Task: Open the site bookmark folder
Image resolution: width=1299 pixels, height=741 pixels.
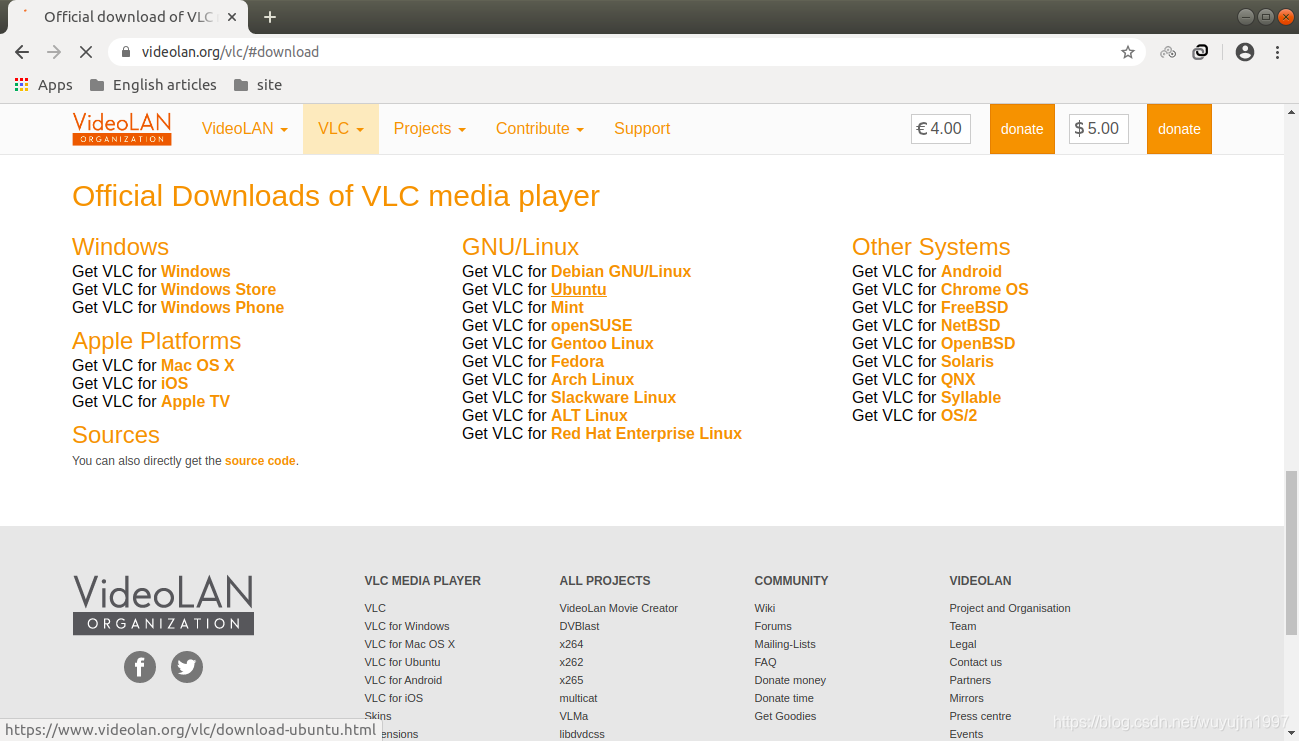Action: (258, 85)
